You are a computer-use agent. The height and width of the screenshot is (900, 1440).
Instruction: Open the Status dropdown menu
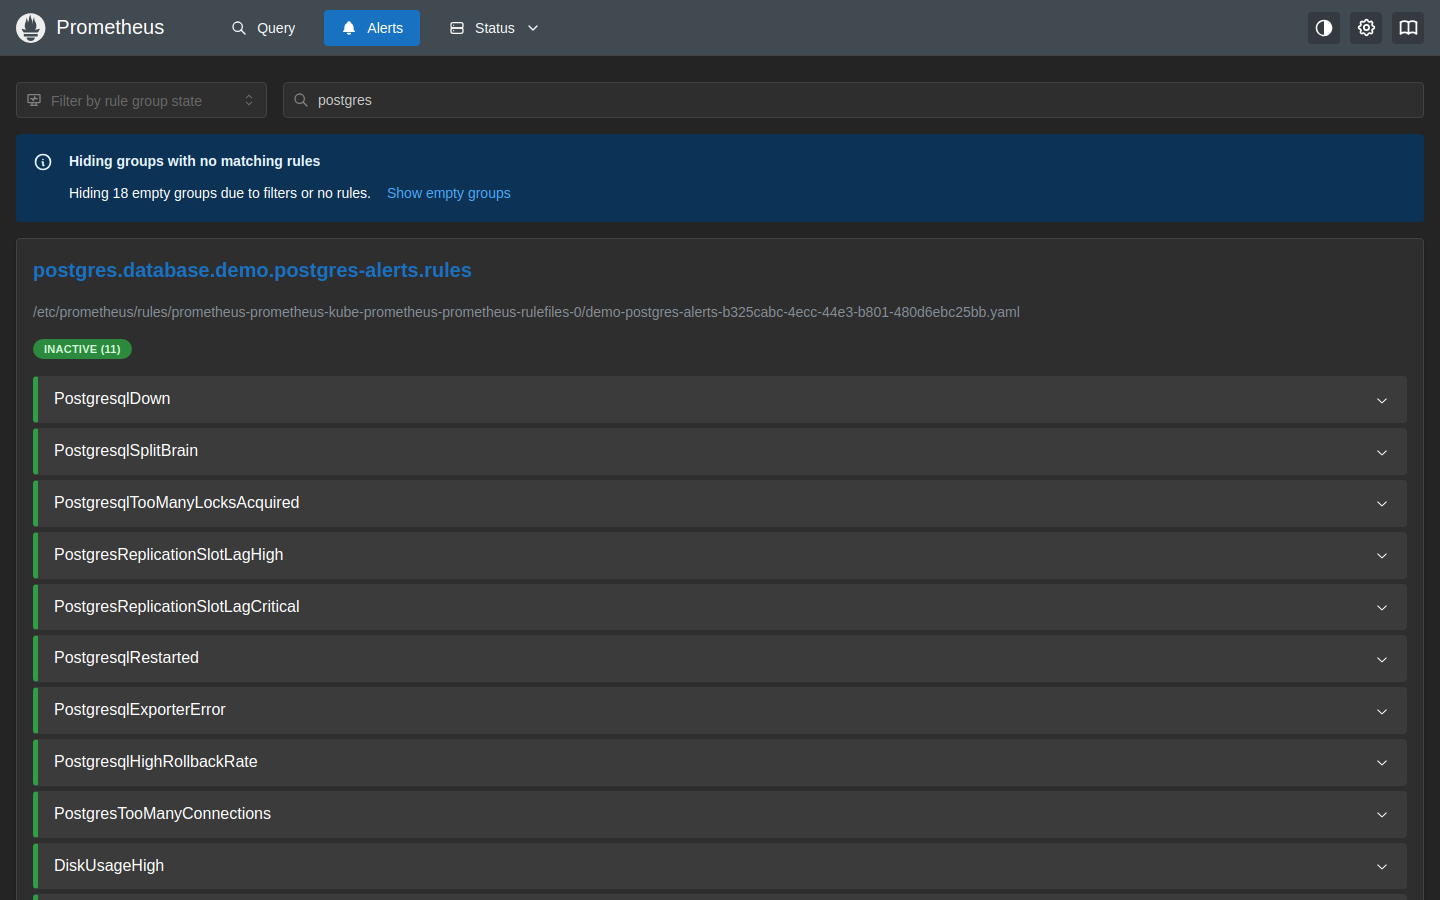click(494, 28)
